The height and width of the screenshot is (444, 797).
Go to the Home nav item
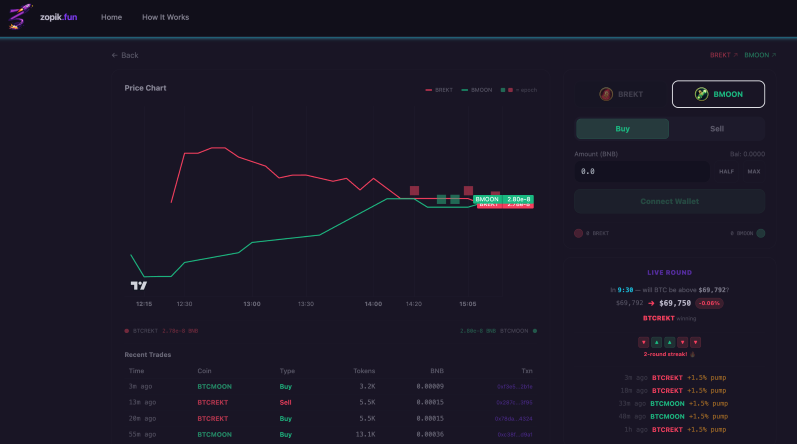[111, 17]
